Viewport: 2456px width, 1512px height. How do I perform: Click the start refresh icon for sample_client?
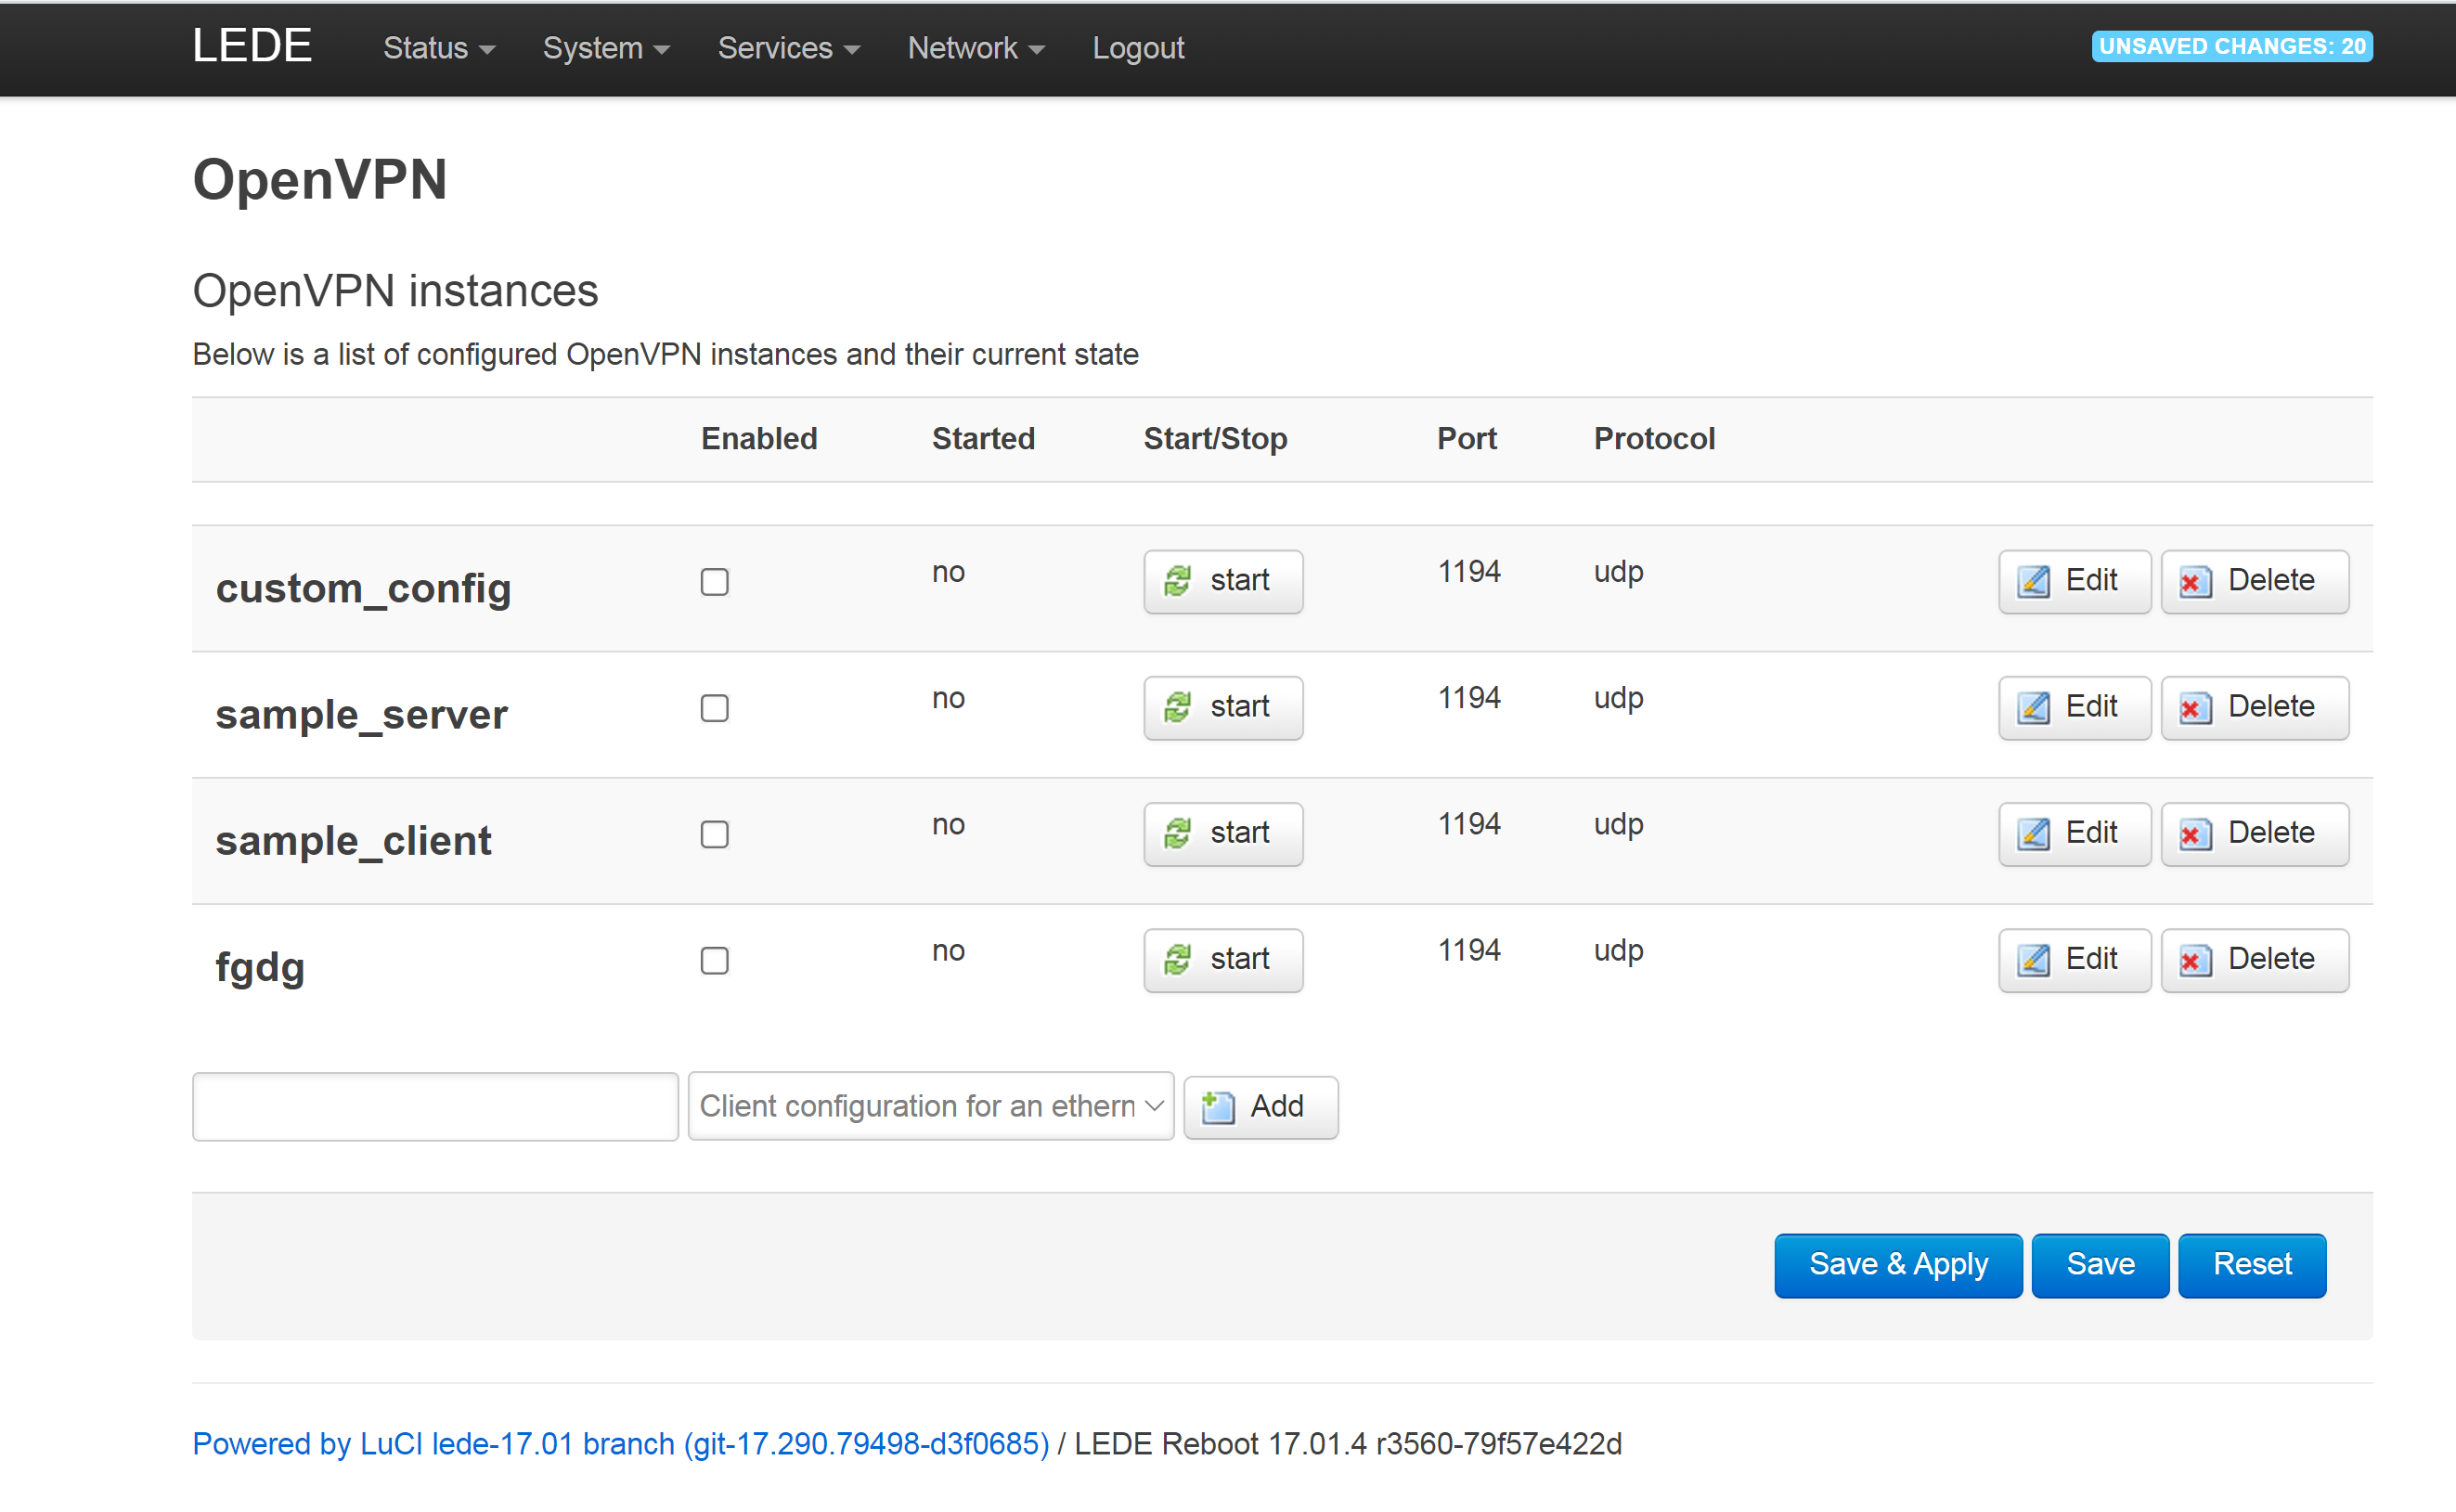(1177, 833)
